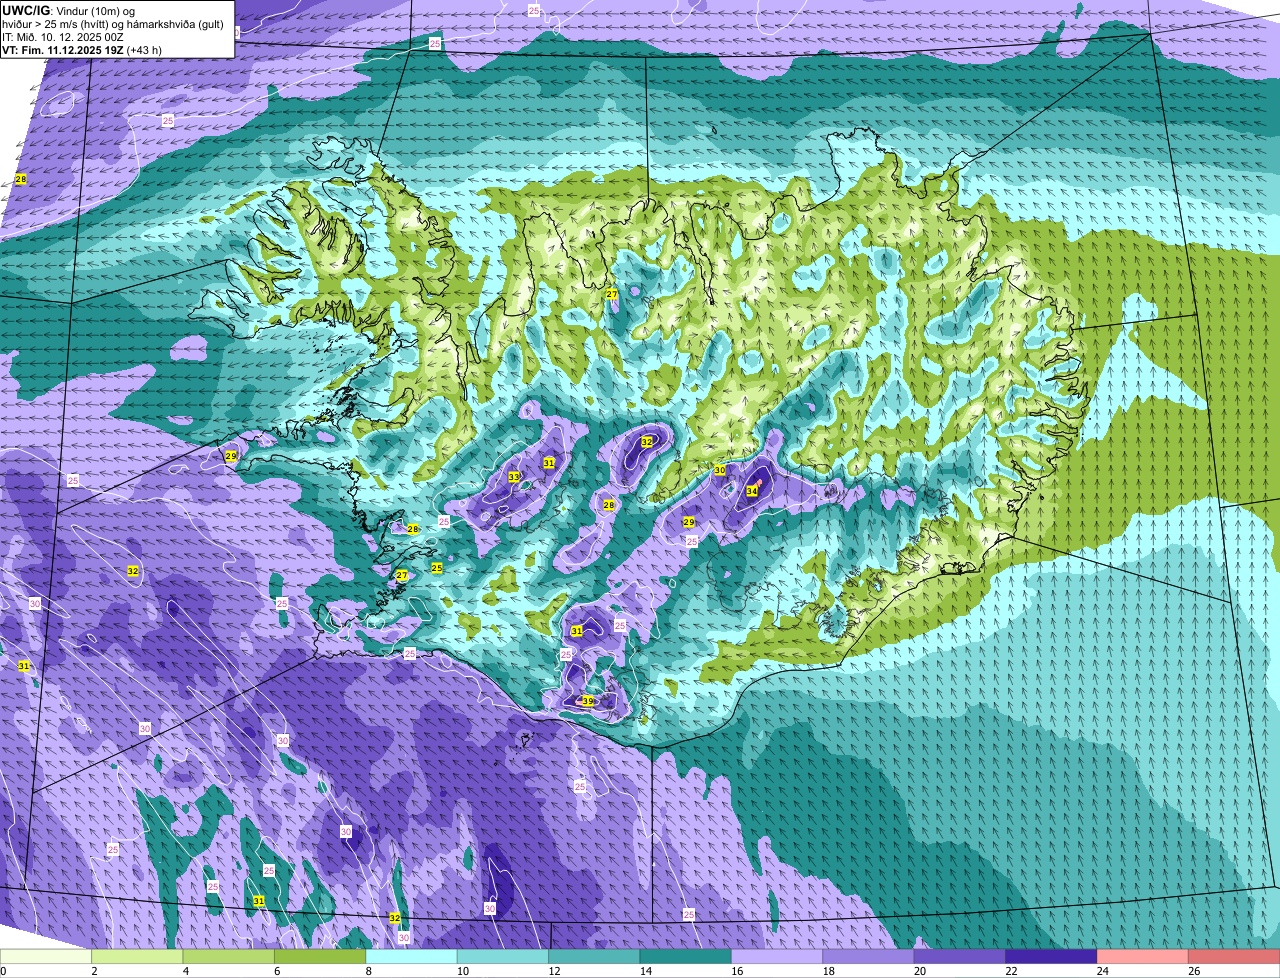Click the yellow 39 maximum gust label

click(588, 702)
